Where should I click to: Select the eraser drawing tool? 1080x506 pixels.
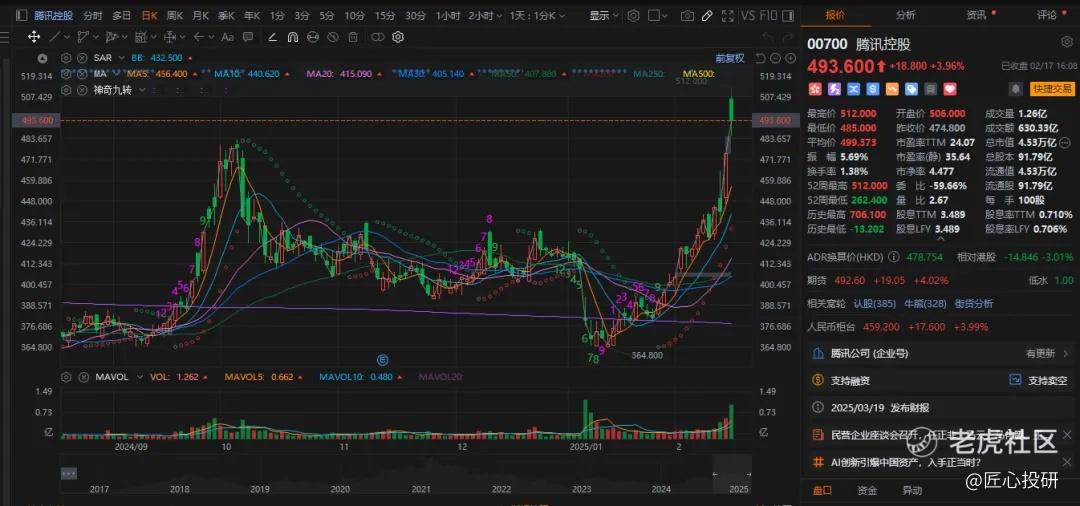pyautogui.click(x=272, y=37)
